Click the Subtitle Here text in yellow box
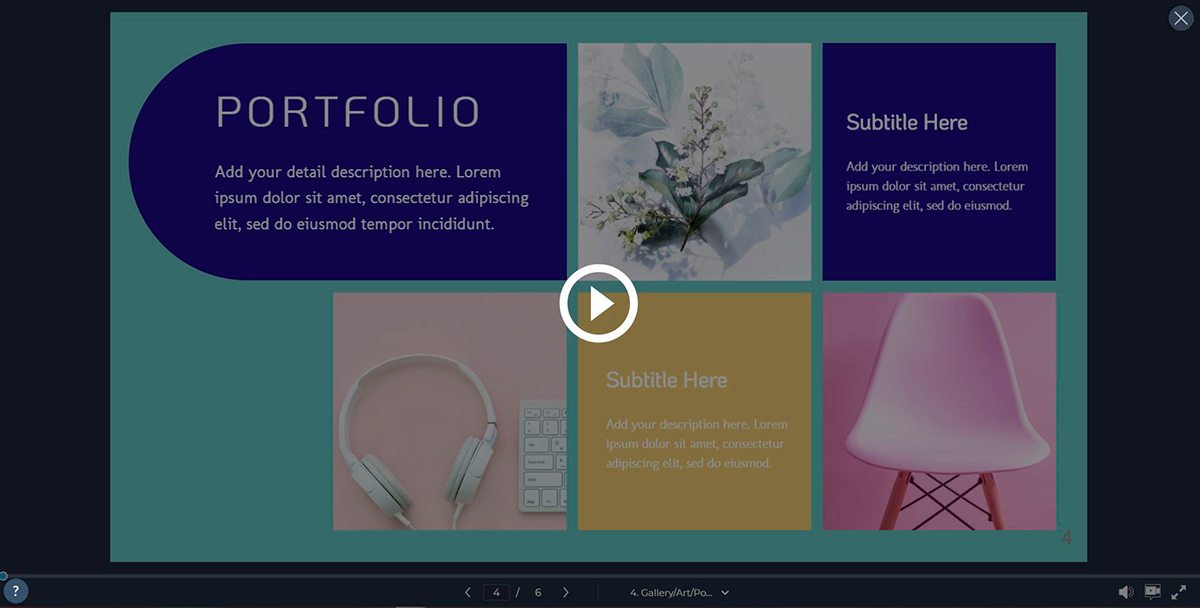This screenshot has width=1200, height=608. pos(666,380)
